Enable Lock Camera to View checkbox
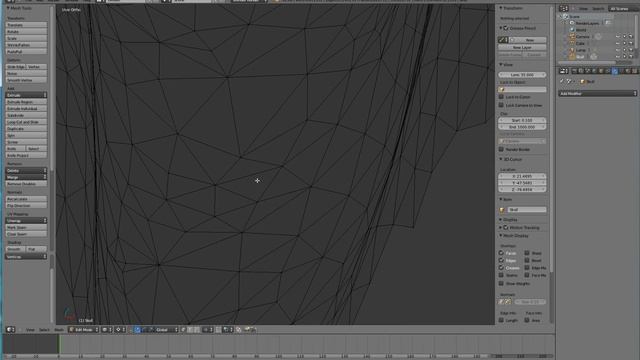The width and height of the screenshot is (640, 360). click(x=501, y=105)
